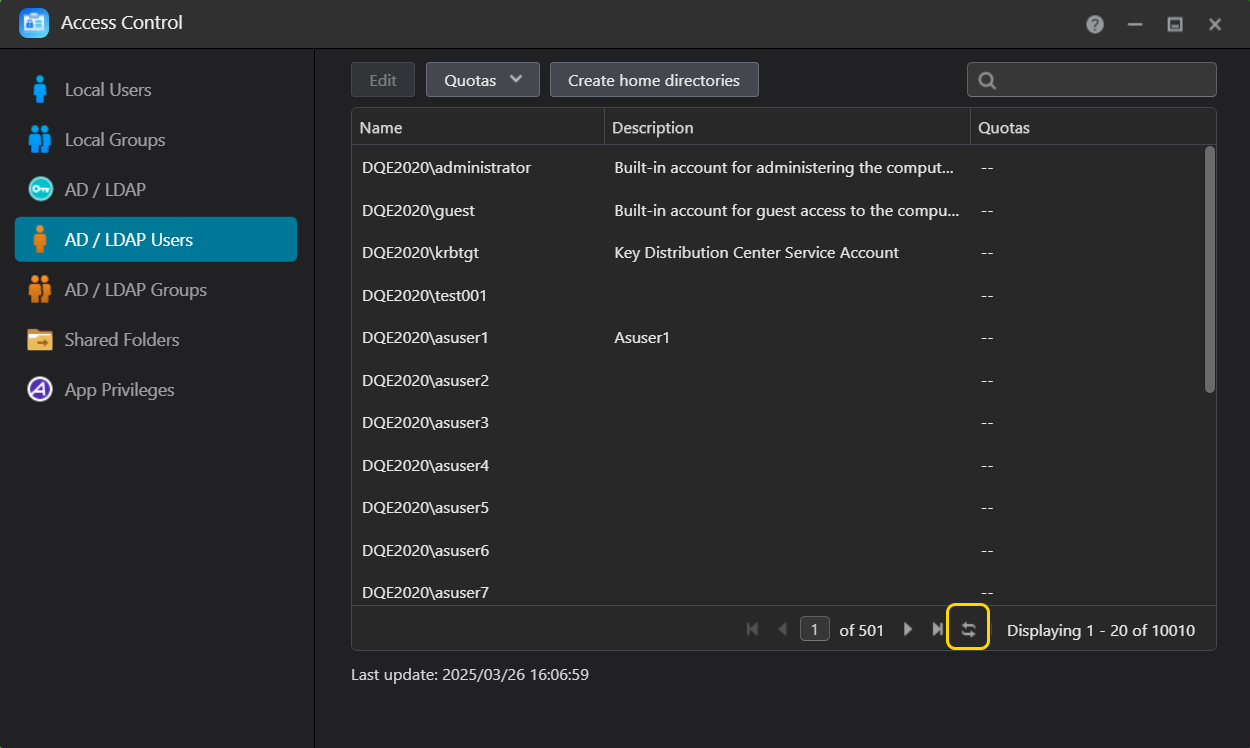The image size is (1250, 748).
Task: Open the AD / LDAP key icon
Action: [40, 190]
